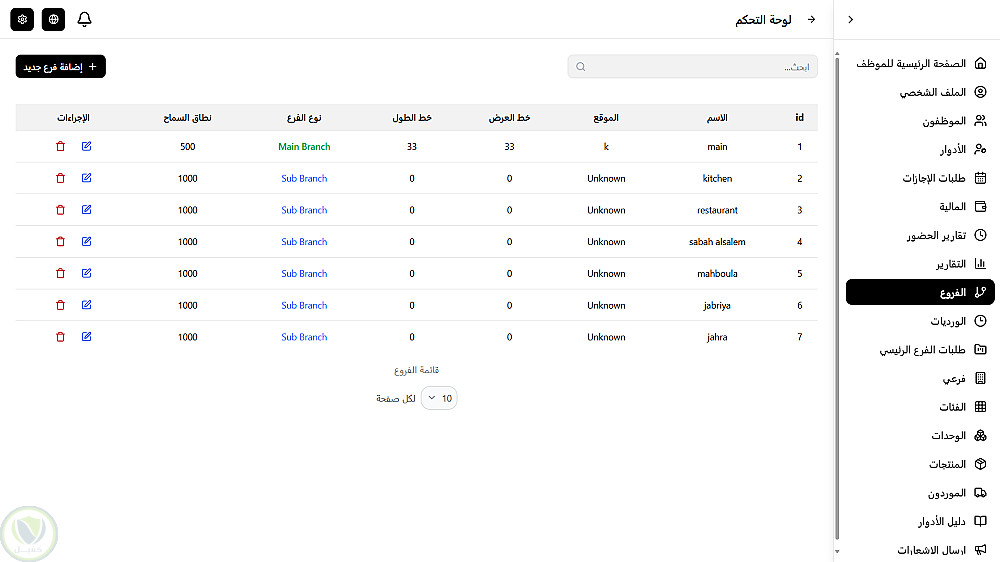The image size is (1000, 562).
Task: Edit the restaurant branch row
Action: pos(87,209)
